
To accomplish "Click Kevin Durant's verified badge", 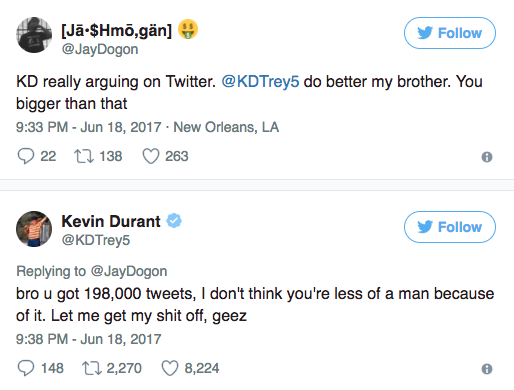I will click(174, 221).
